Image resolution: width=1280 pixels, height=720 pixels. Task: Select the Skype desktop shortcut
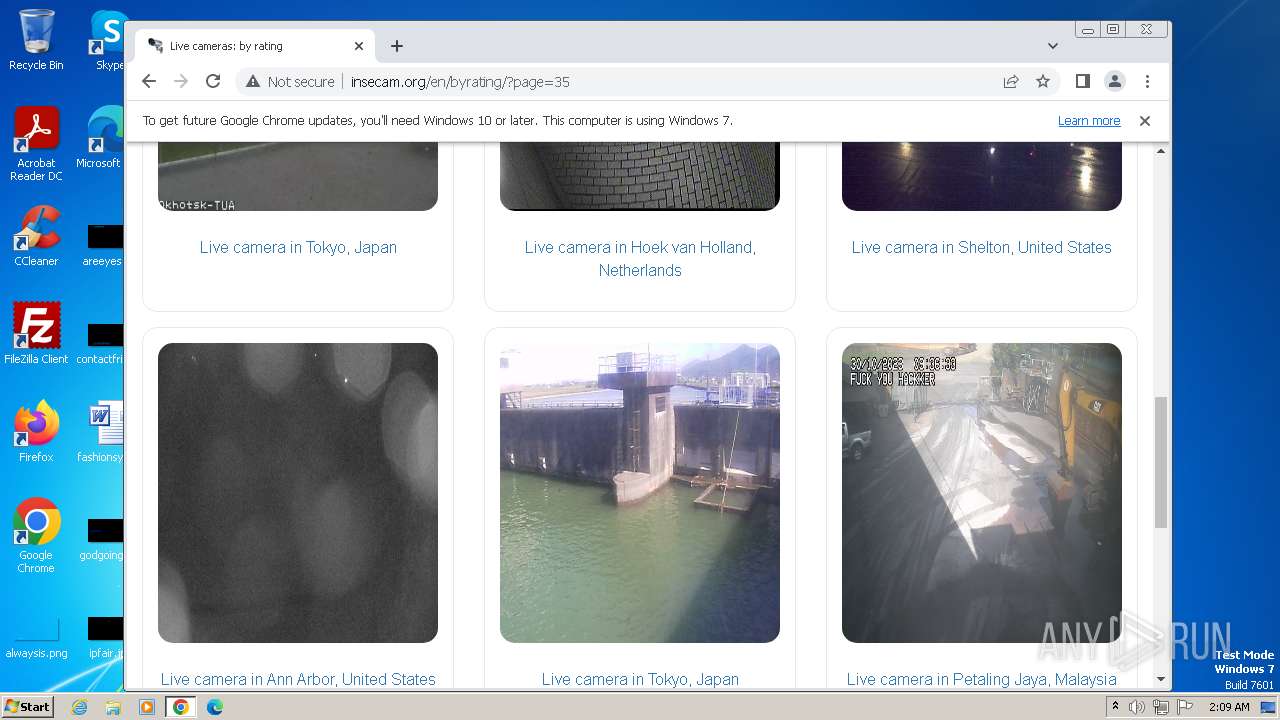[108, 40]
